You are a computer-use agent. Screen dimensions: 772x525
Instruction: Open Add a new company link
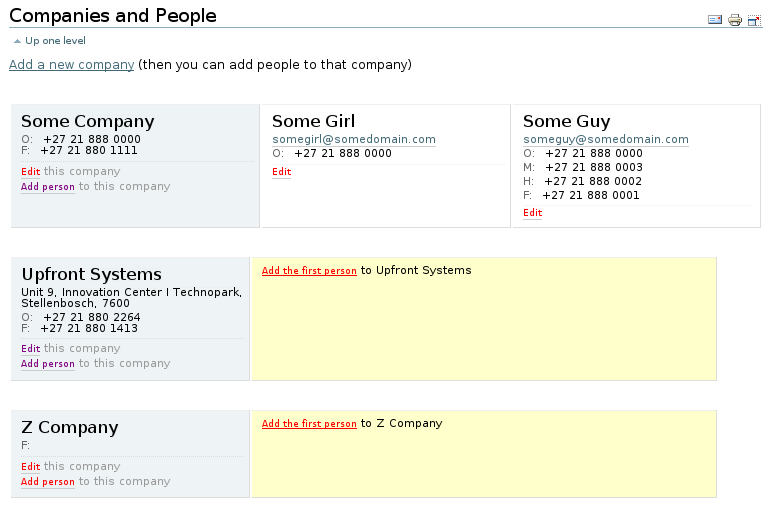(71, 65)
